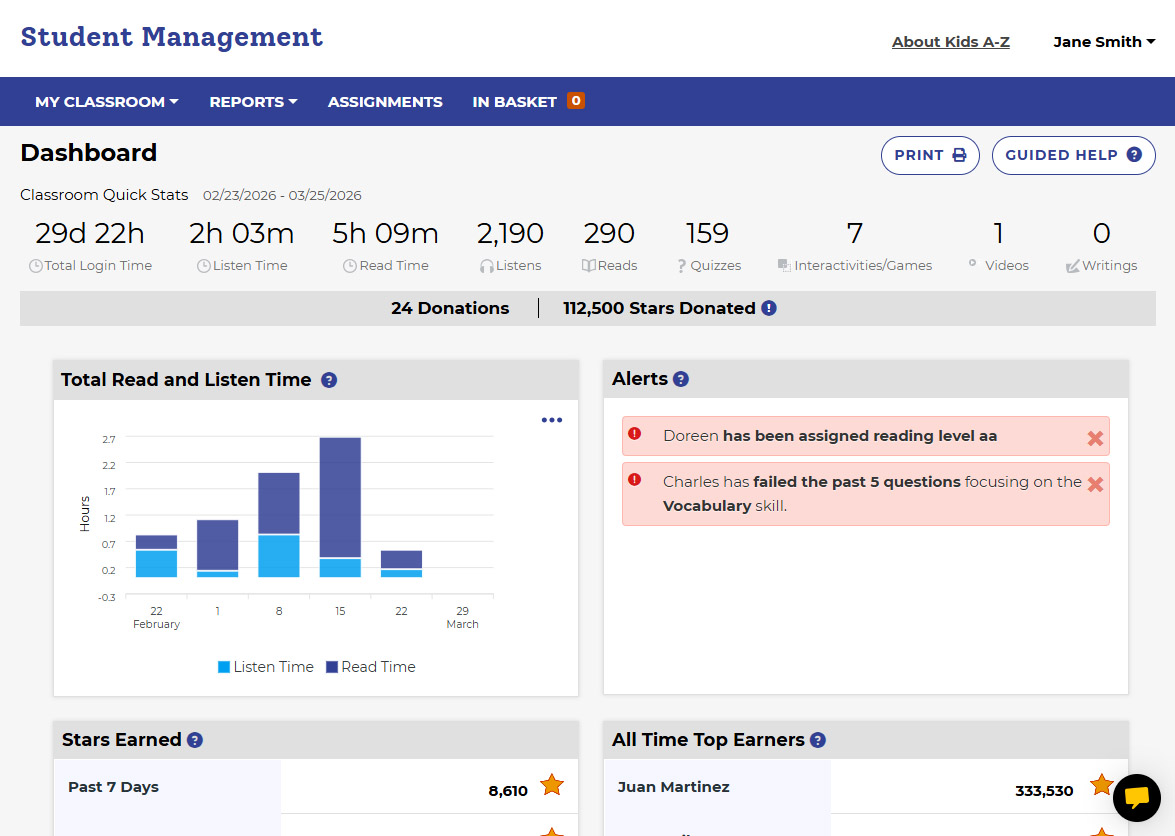Open the chart three-dots options menu

552,420
